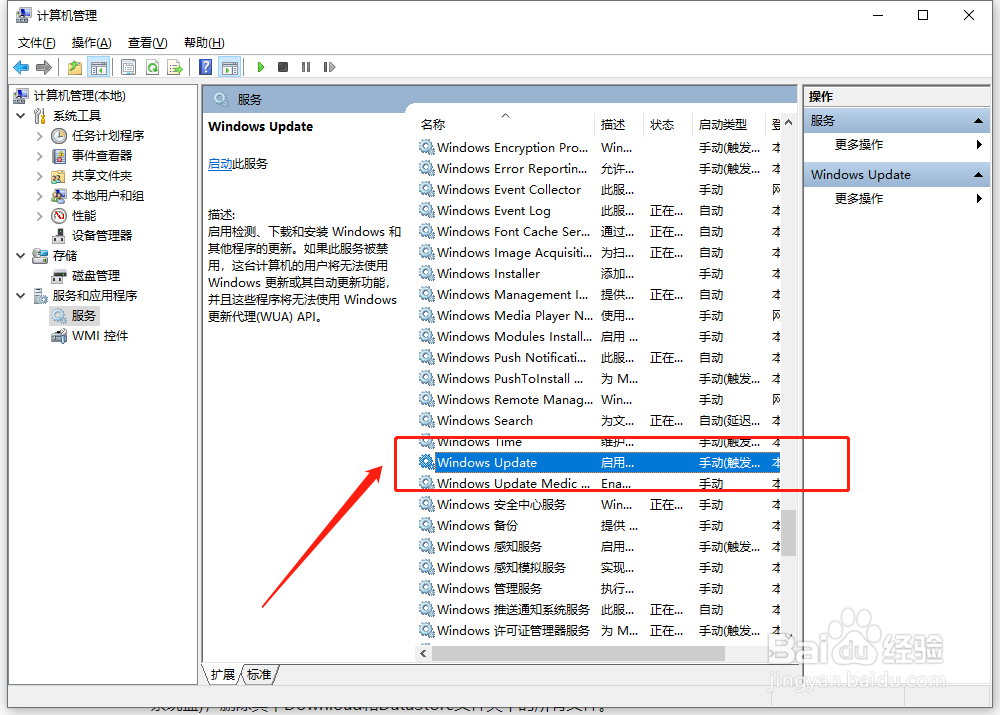Select Windows 许可证管理器服务 row

pyautogui.click(x=598, y=631)
